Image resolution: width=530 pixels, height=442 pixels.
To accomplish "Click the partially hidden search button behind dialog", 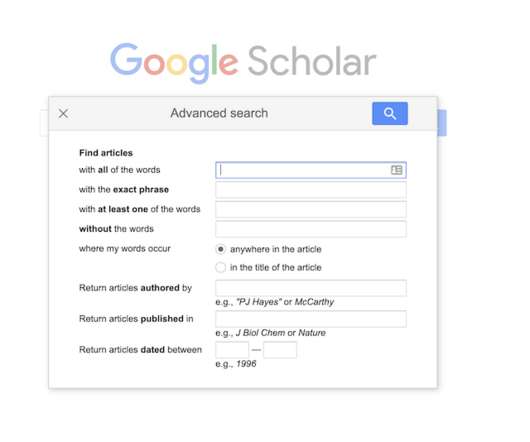I will point(442,123).
